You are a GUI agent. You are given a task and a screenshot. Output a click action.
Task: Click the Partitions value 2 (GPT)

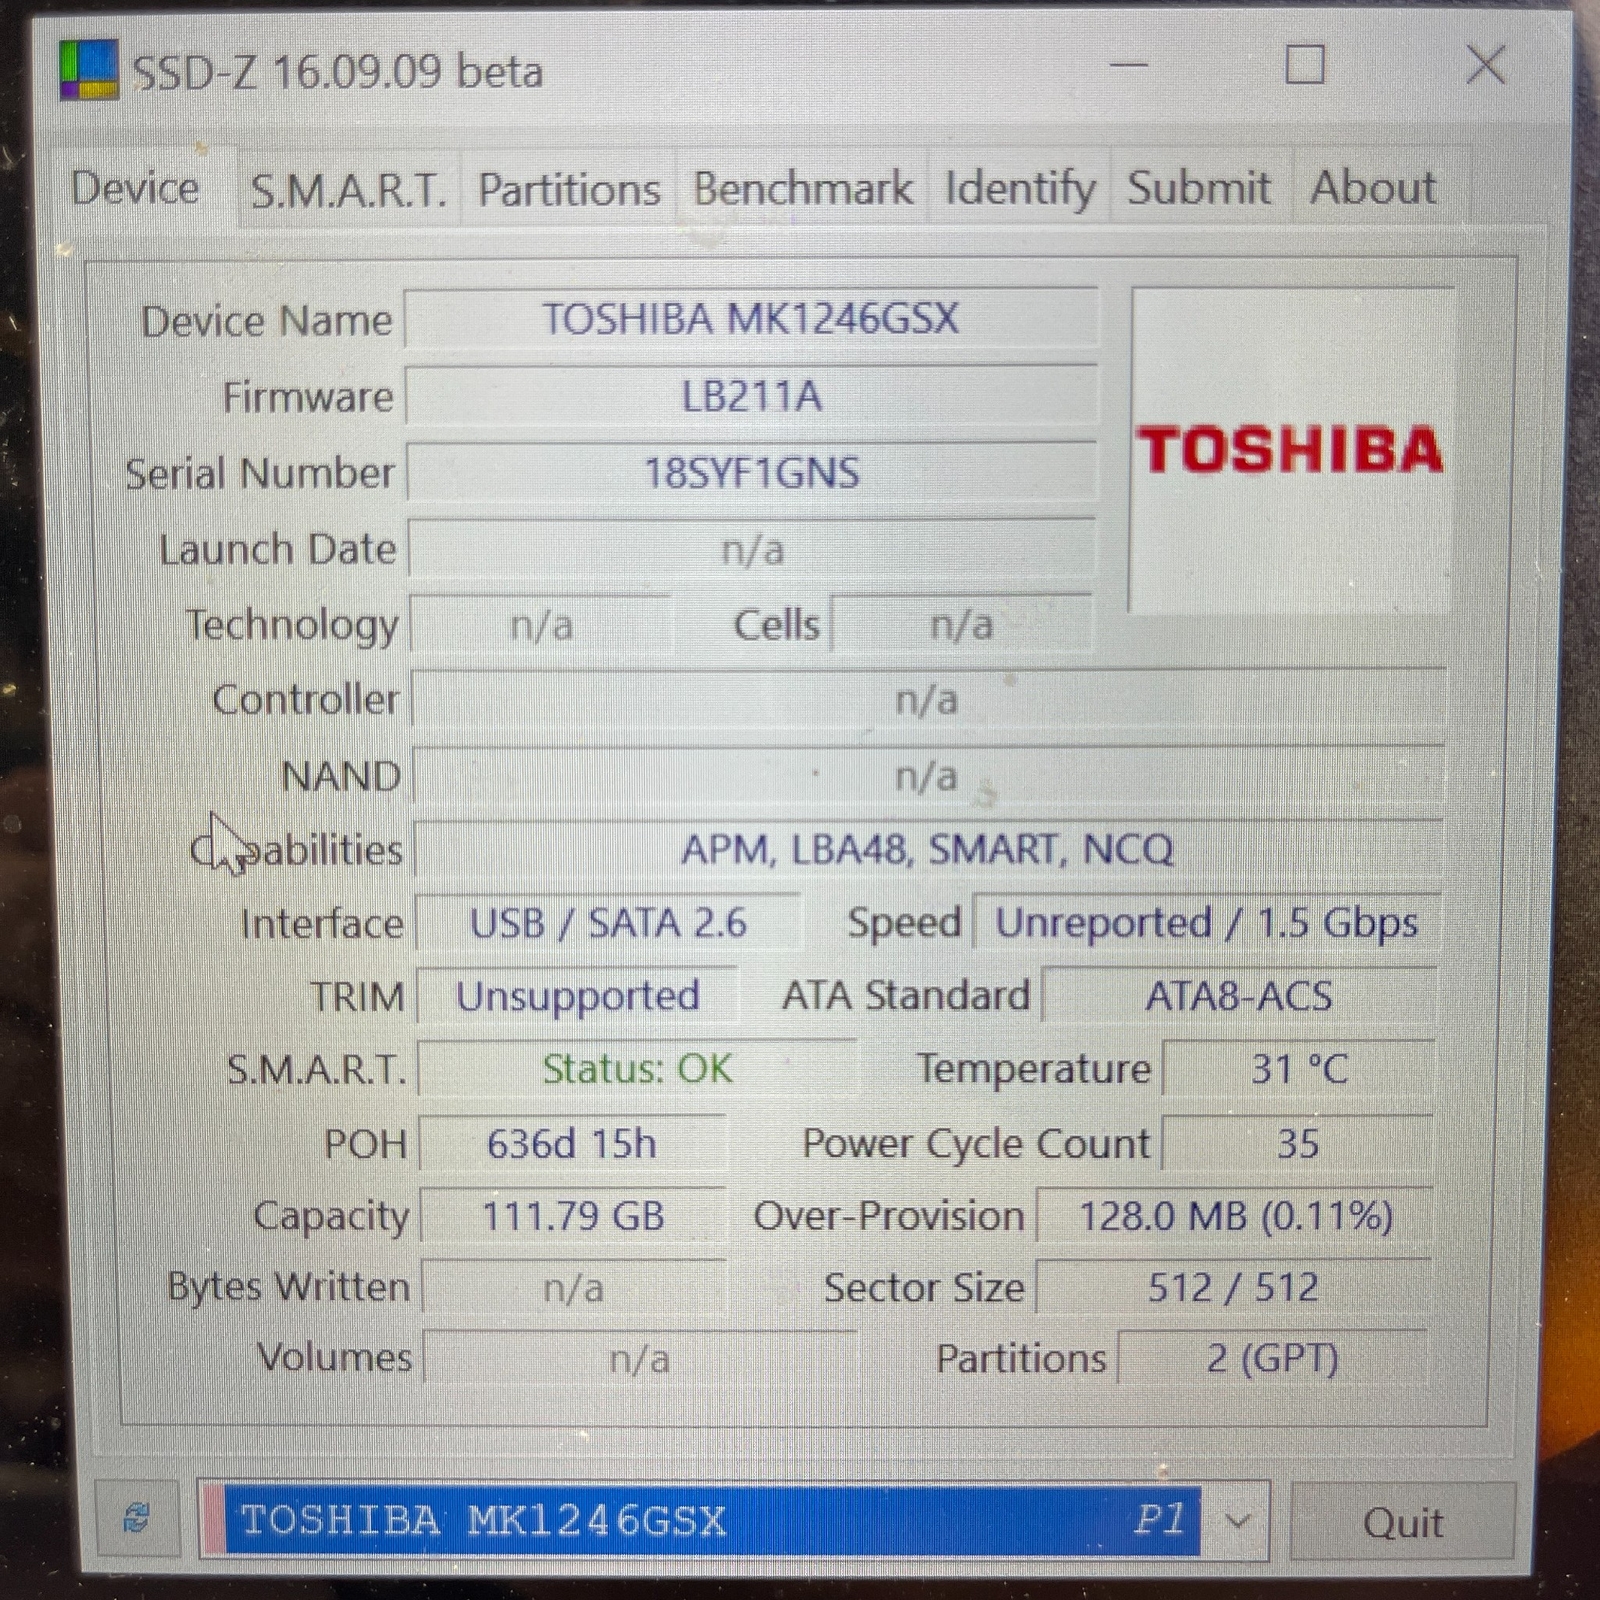point(1273,1358)
